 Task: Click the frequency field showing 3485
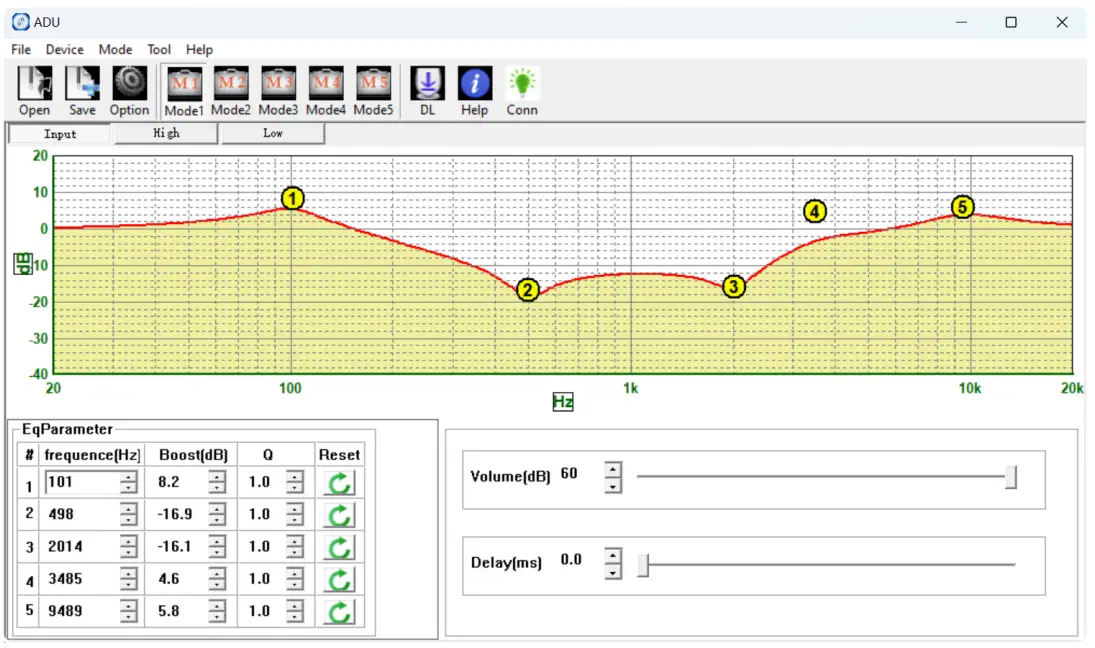point(82,578)
